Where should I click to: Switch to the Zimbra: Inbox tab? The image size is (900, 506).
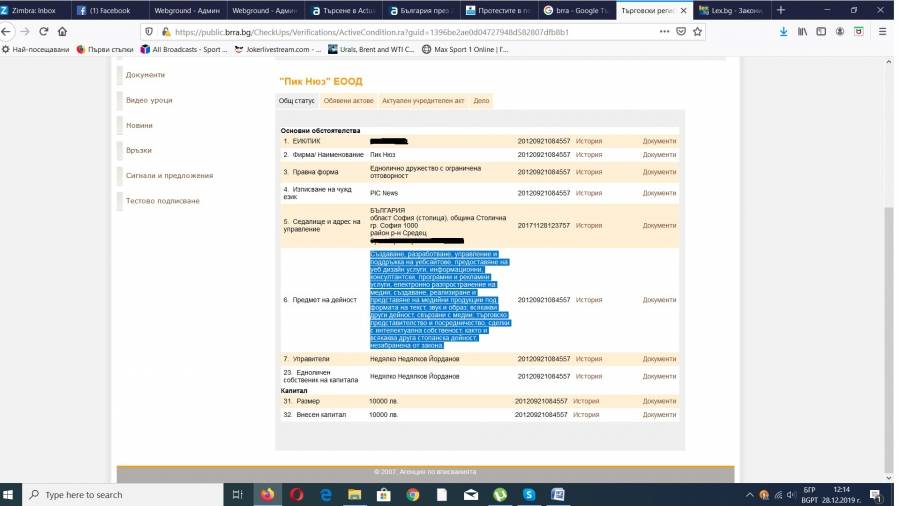pos(33,10)
